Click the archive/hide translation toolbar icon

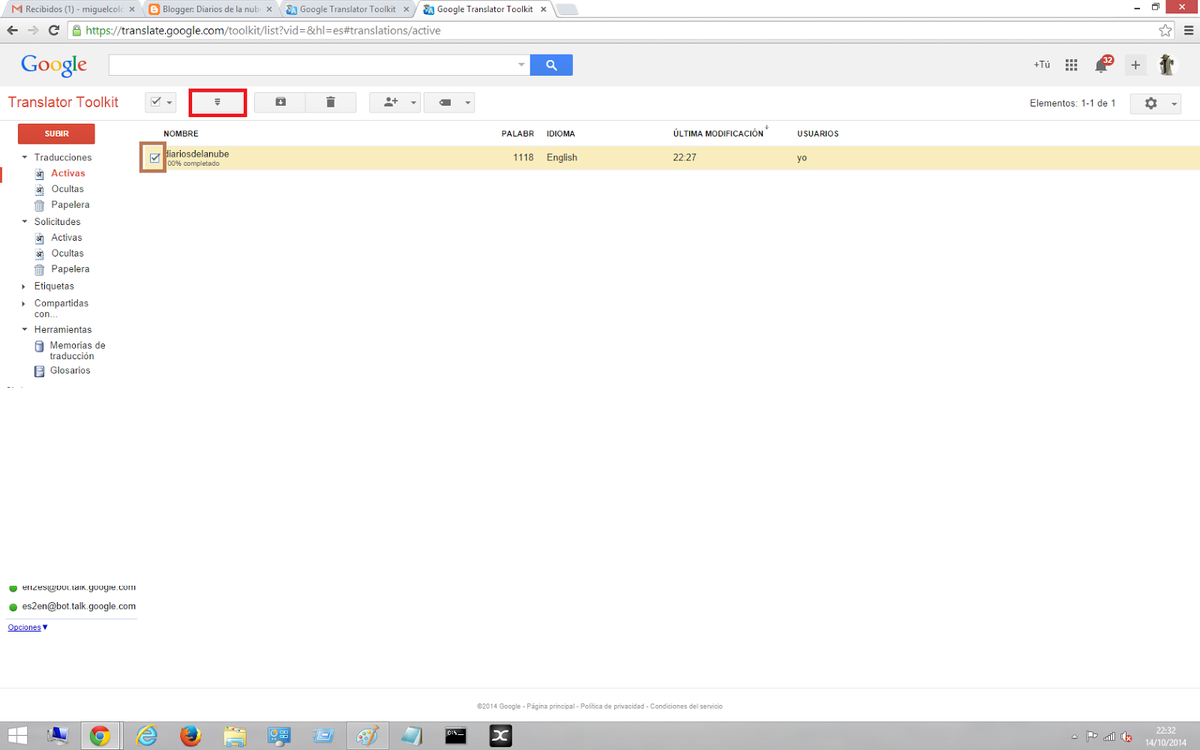(280, 102)
